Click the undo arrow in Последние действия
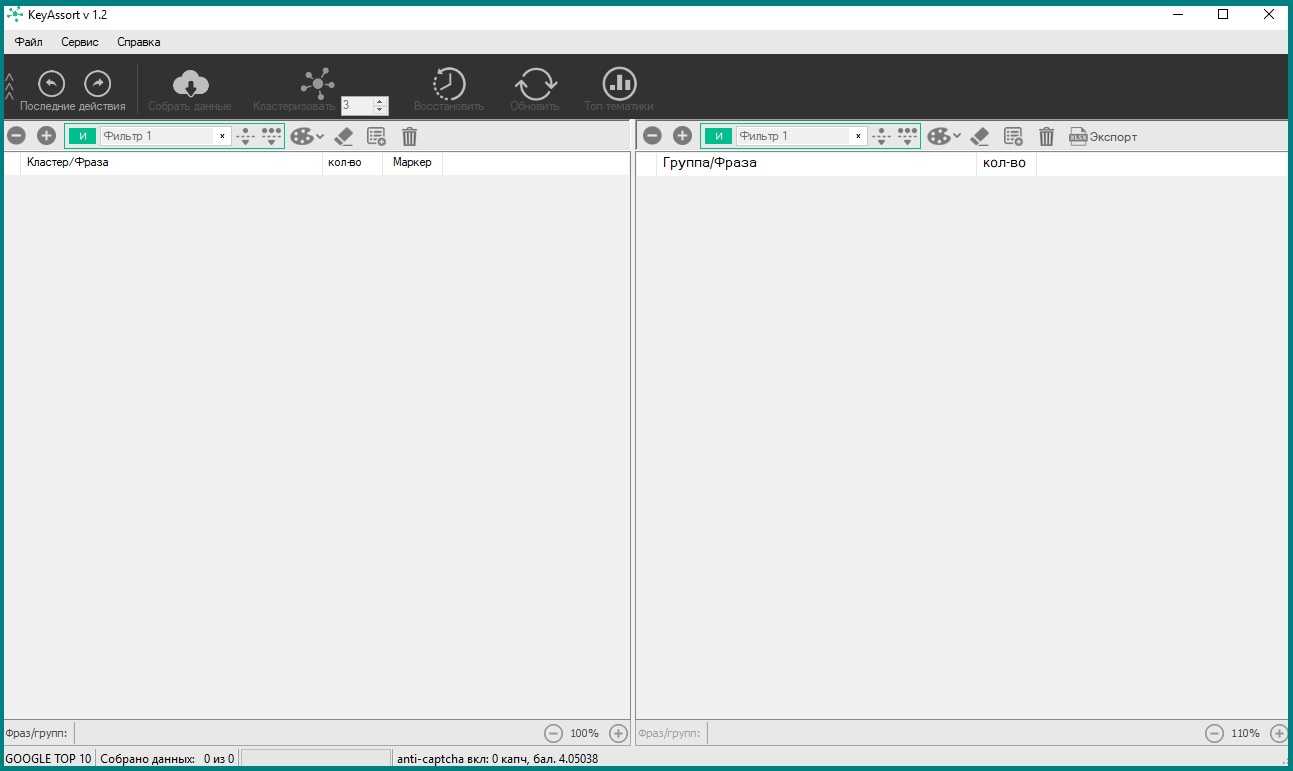Screen dimensions: 1293x771 coord(51,83)
